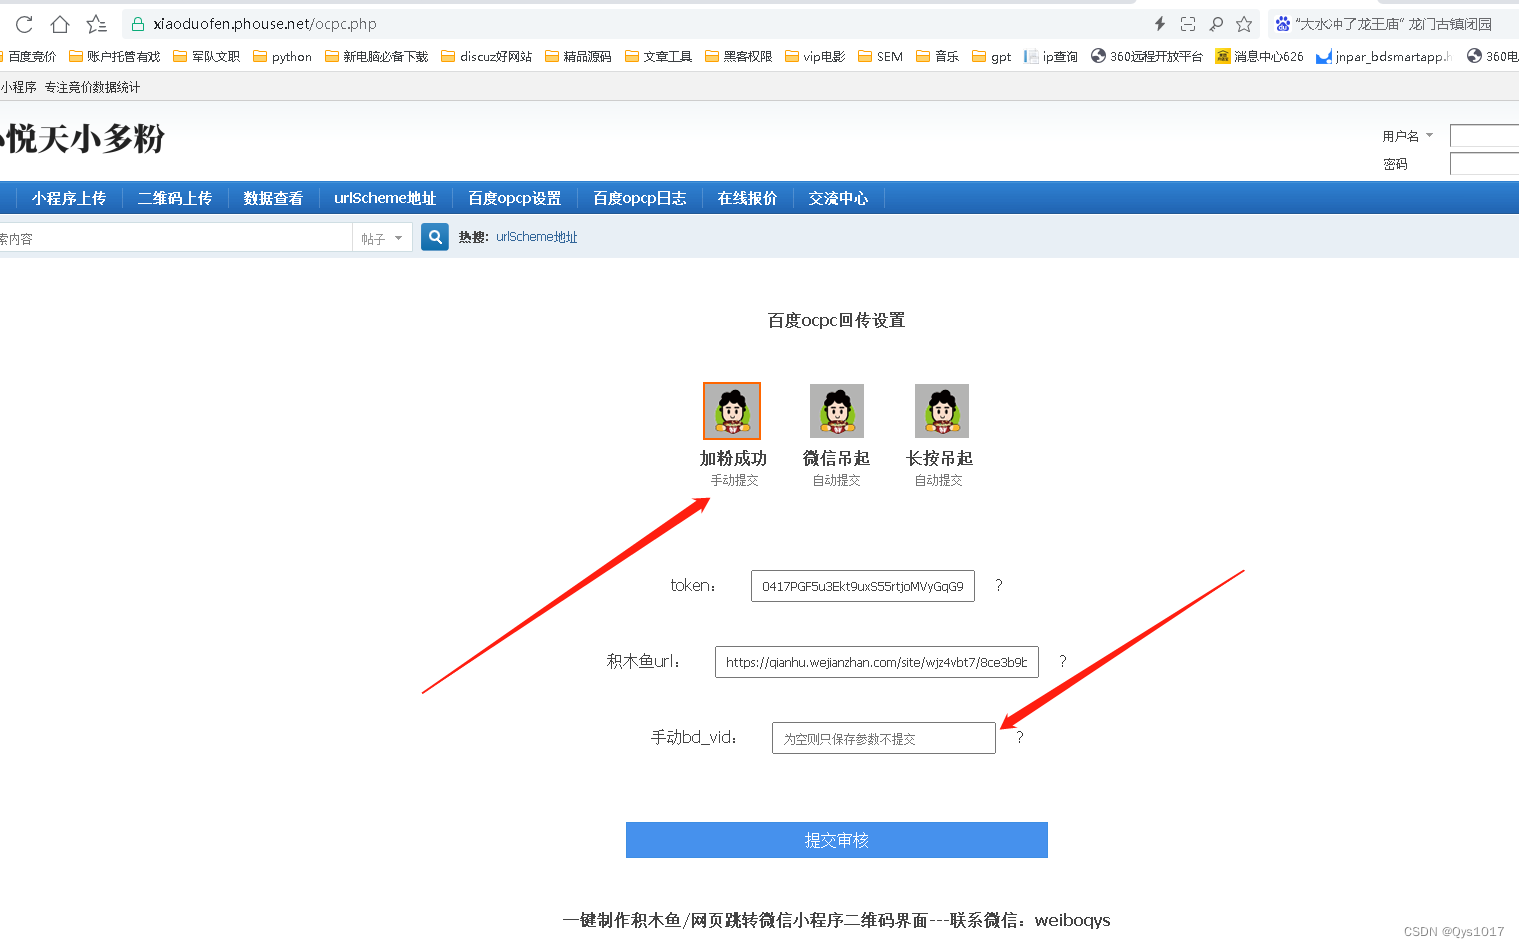Open the 百度opcp设置 nav tab
This screenshot has width=1519, height=948.
pos(515,198)
